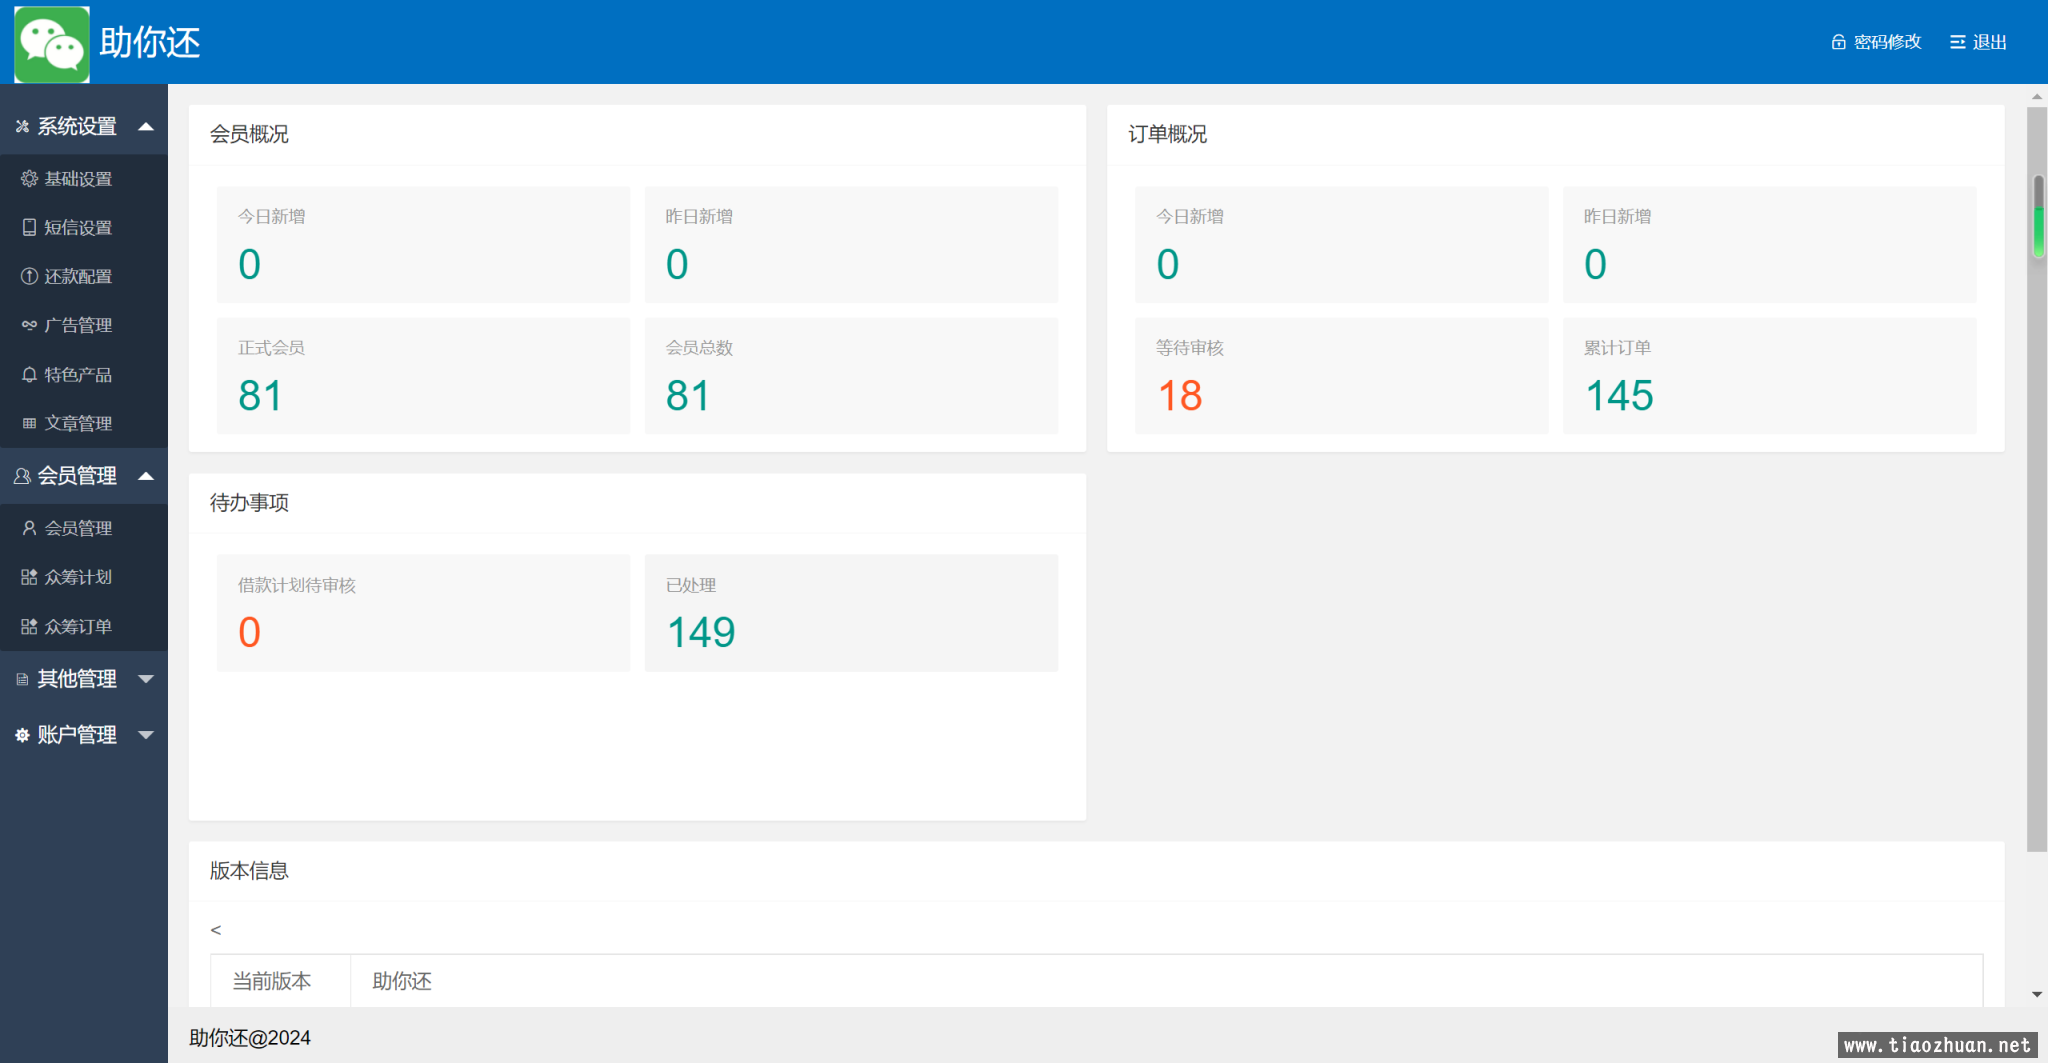Click the 订单概况 panel heading
This screenshot has height=1063, width=2048.
tap(1167, 134)
